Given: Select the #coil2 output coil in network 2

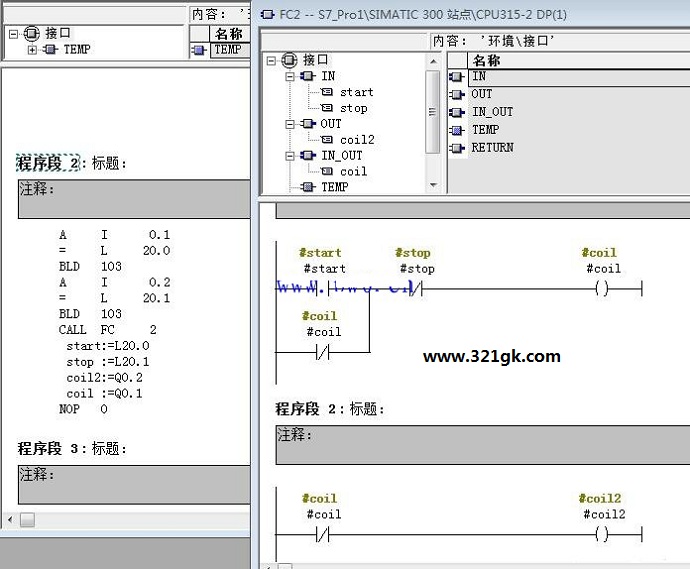Looking at the screenshot, I should [x=602, y=535].
